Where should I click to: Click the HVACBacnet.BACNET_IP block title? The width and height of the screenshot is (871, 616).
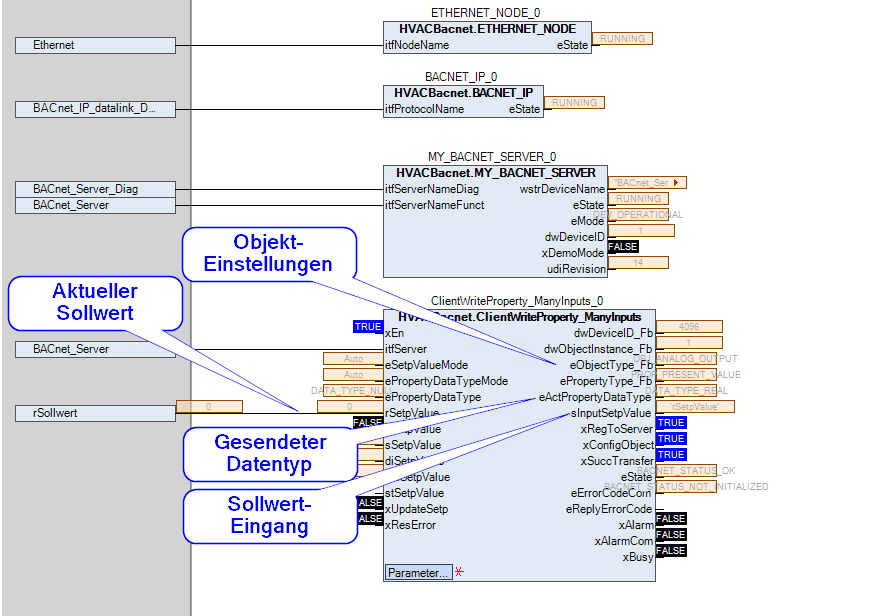[463, 93]
